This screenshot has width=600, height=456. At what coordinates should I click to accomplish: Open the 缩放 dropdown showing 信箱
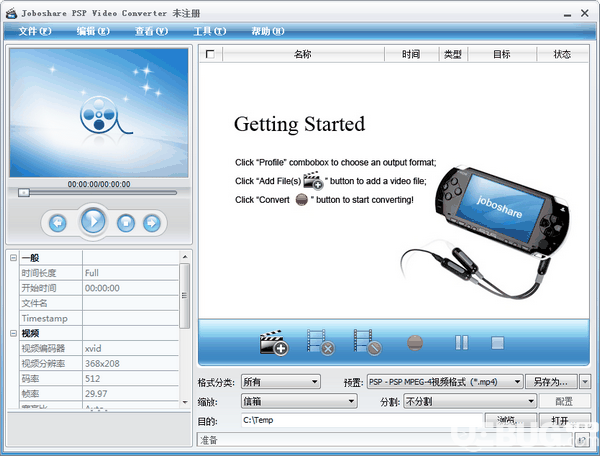(299, 401)
